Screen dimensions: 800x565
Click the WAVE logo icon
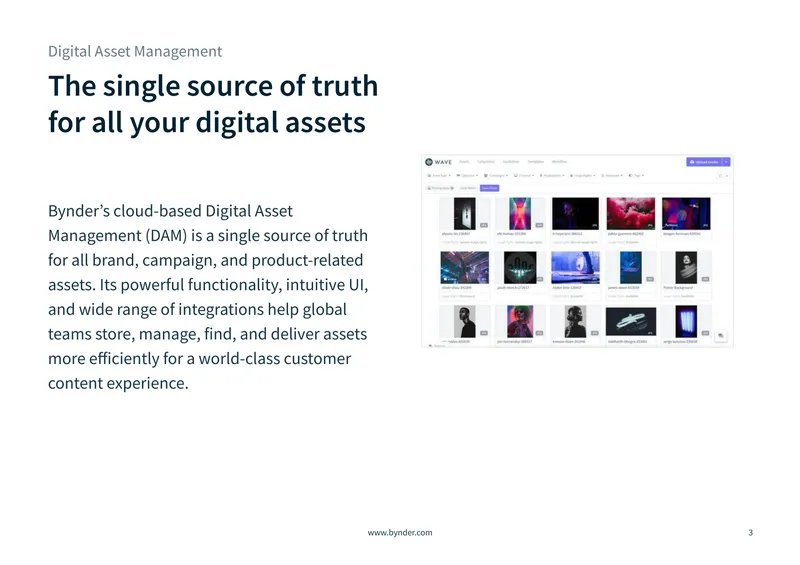[x=429, y=162]
